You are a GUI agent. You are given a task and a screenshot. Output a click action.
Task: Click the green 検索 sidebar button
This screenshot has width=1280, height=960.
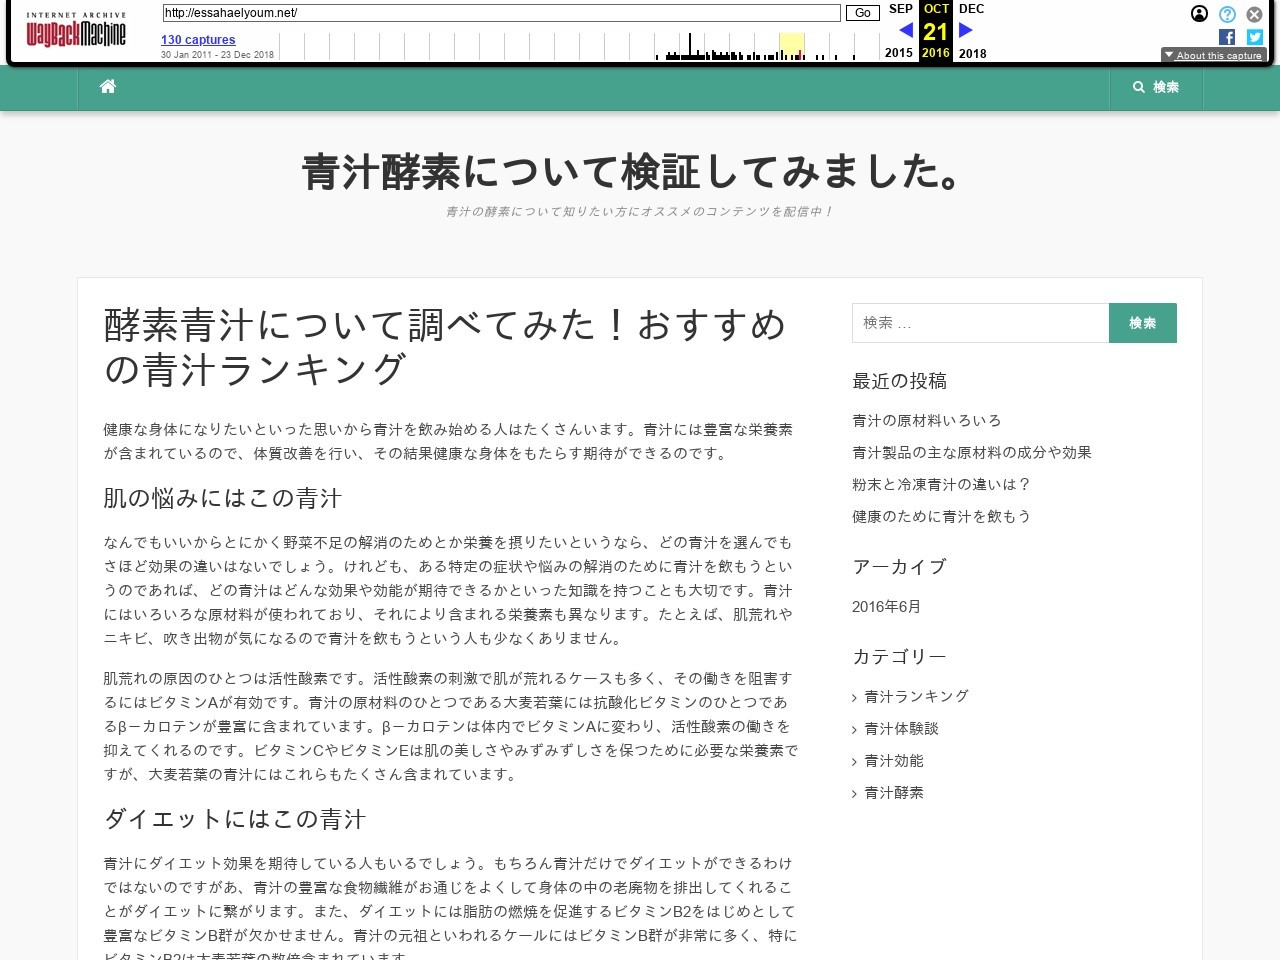1142,323
